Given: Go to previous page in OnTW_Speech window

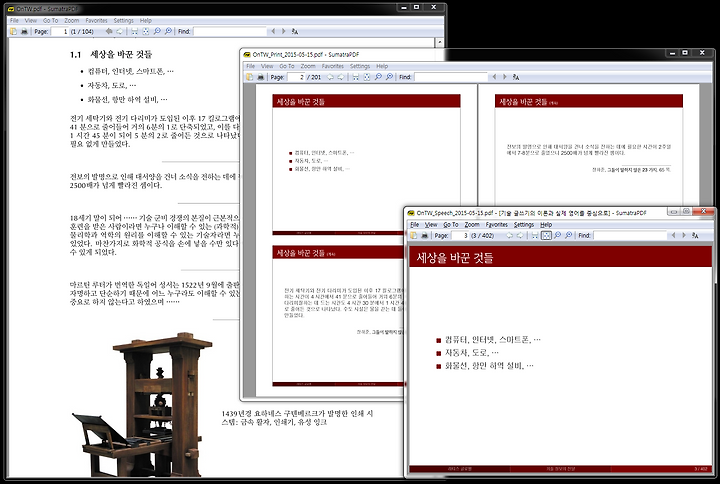Looking at the screenshot, I should [x=509, y=235].
